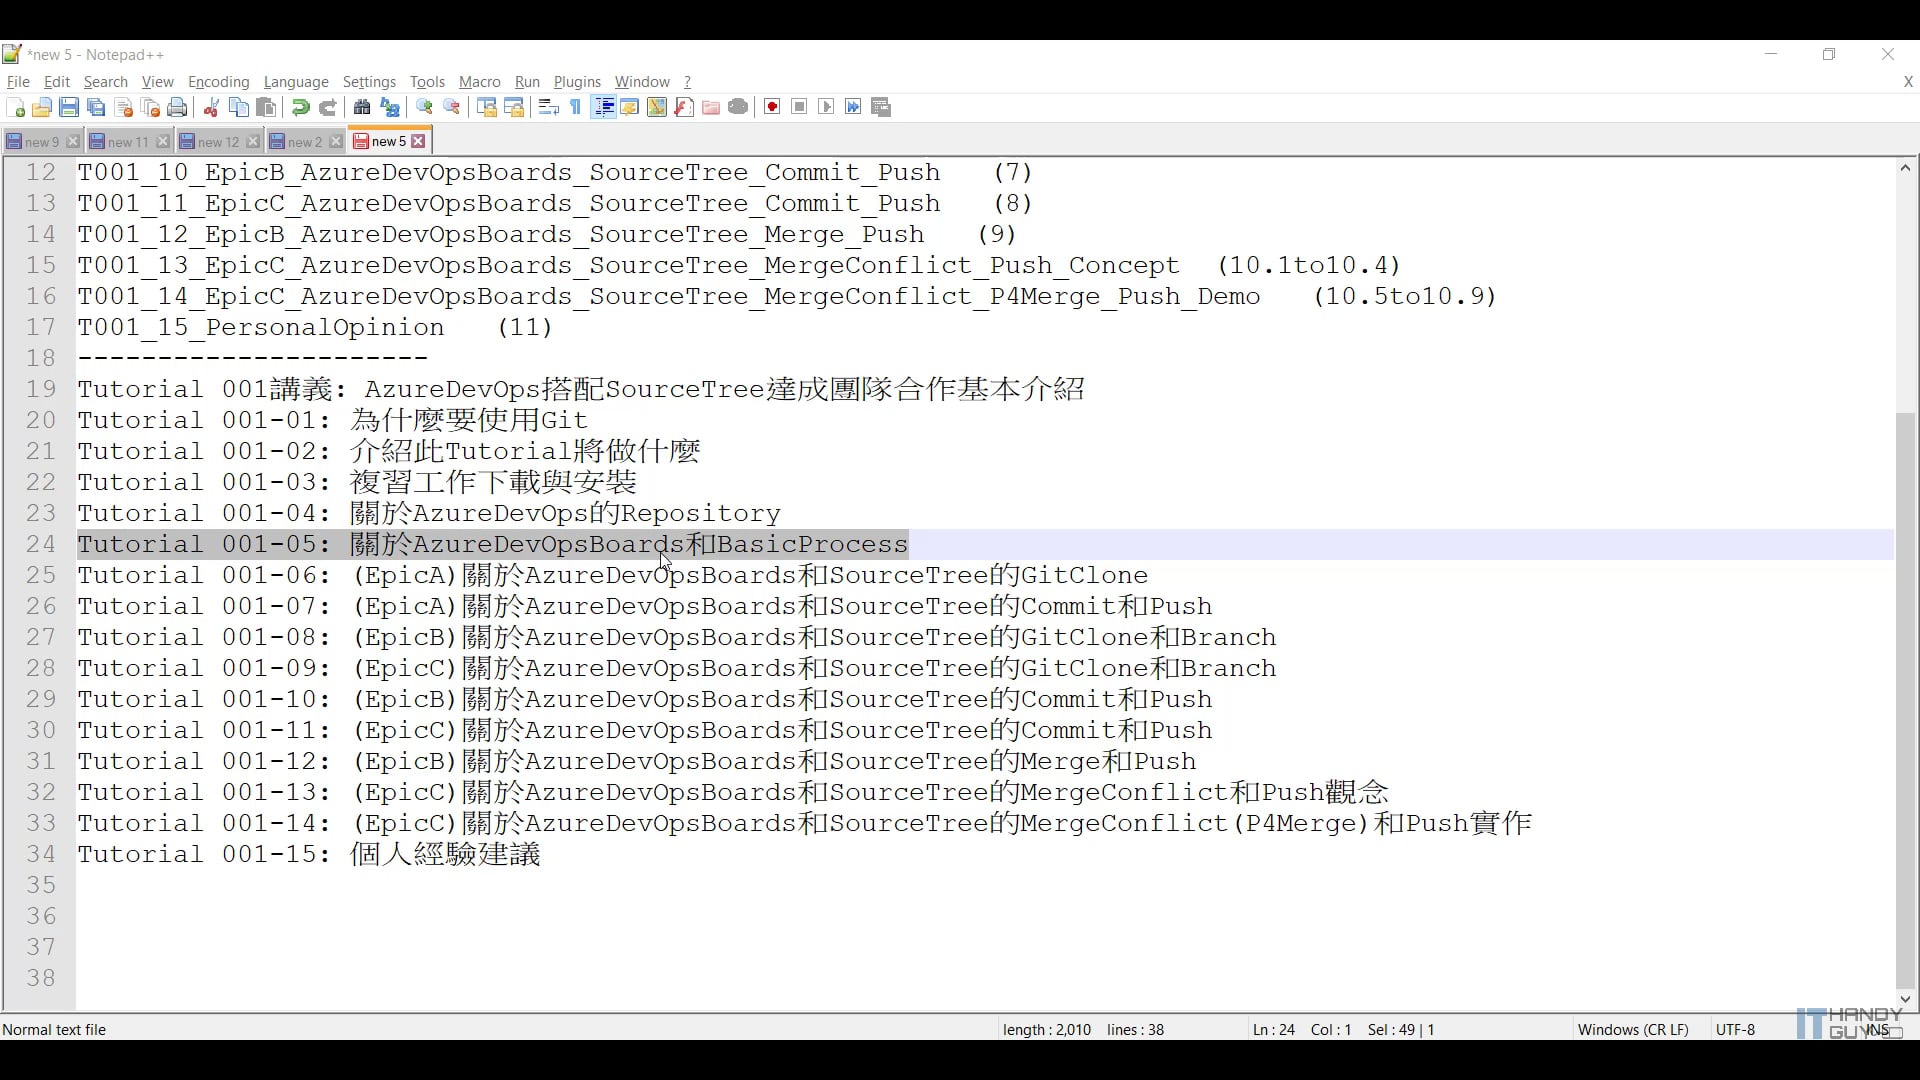Screen dimensions: 1920x1080
Task: Open the Find dialog via toolbar icon
Action: coord(361,107)
